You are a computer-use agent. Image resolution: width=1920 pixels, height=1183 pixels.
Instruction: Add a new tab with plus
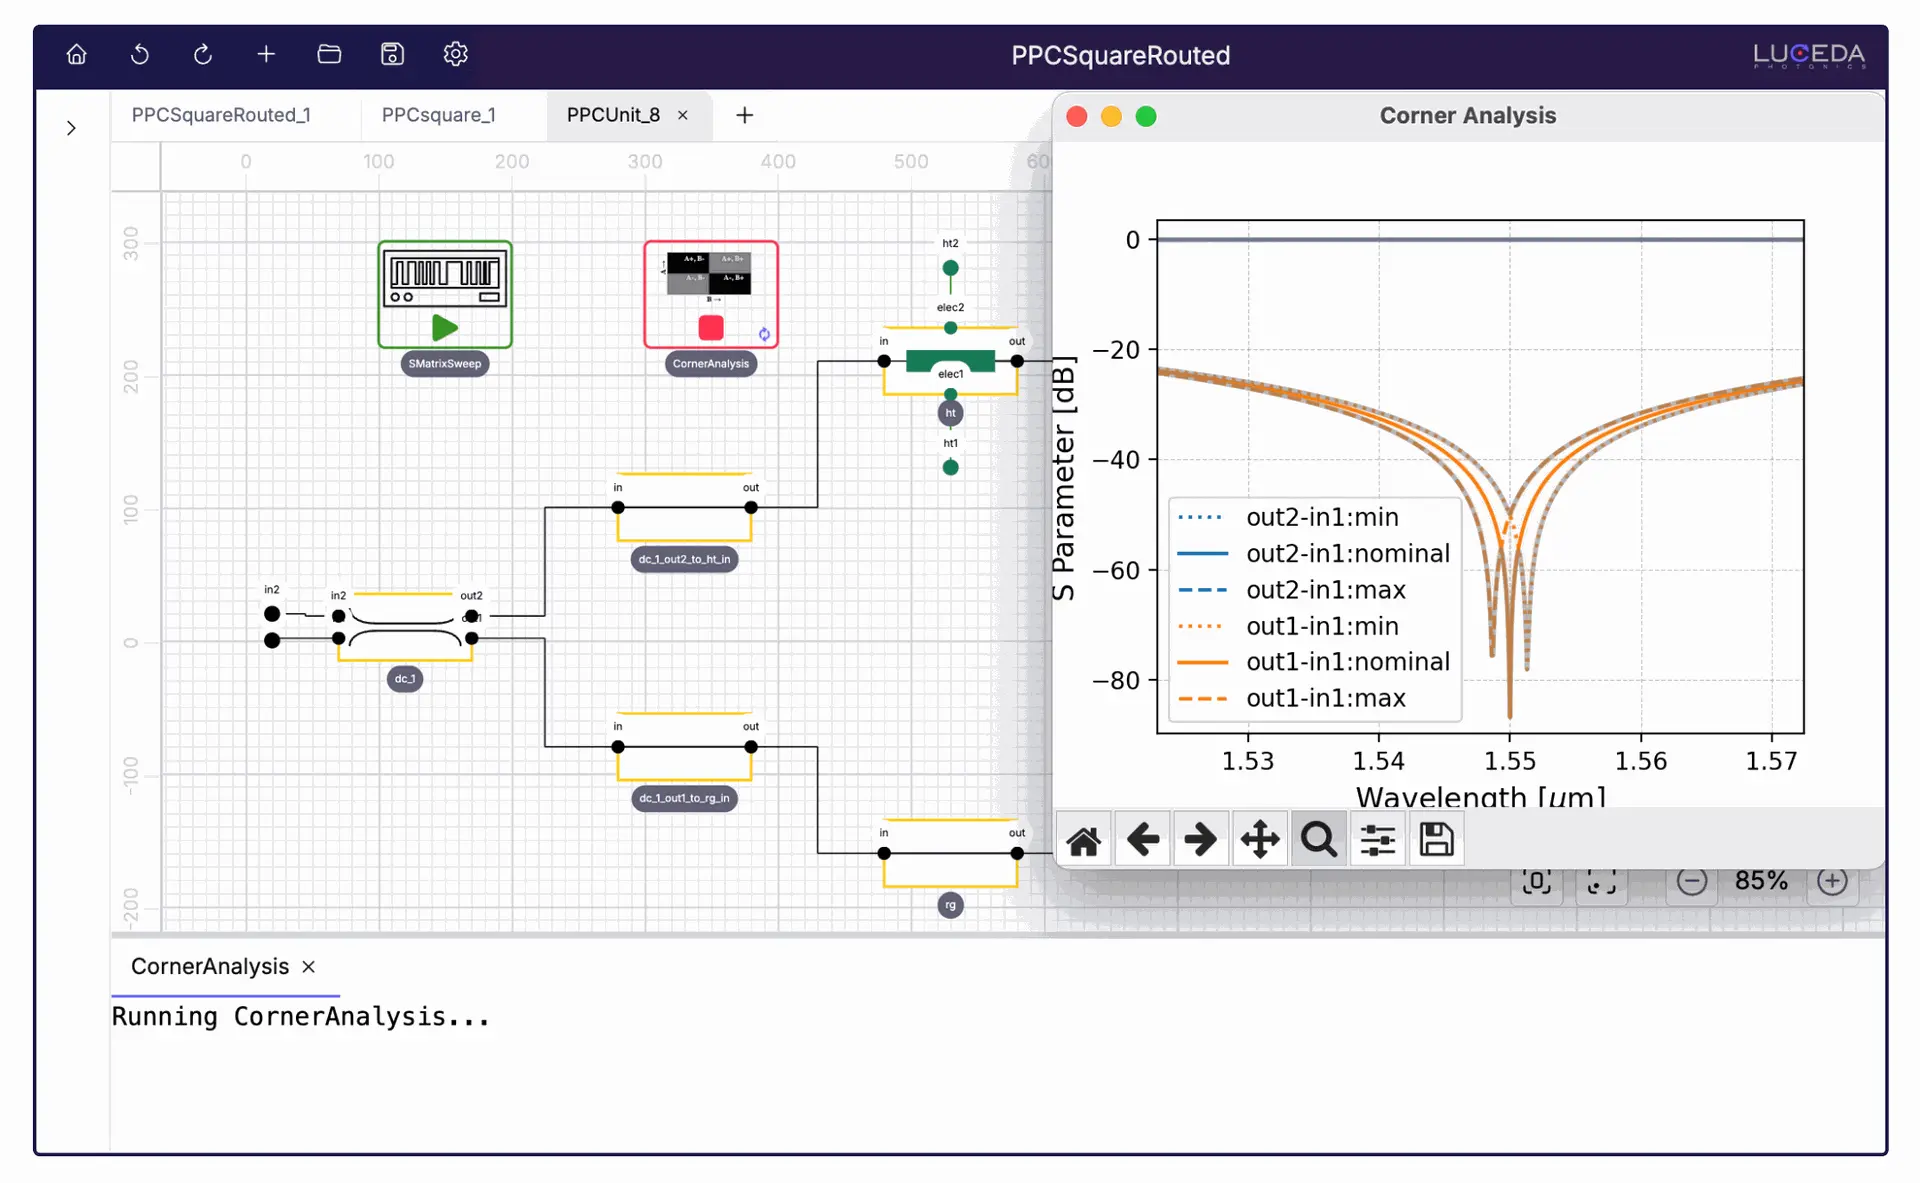[744, 115]
